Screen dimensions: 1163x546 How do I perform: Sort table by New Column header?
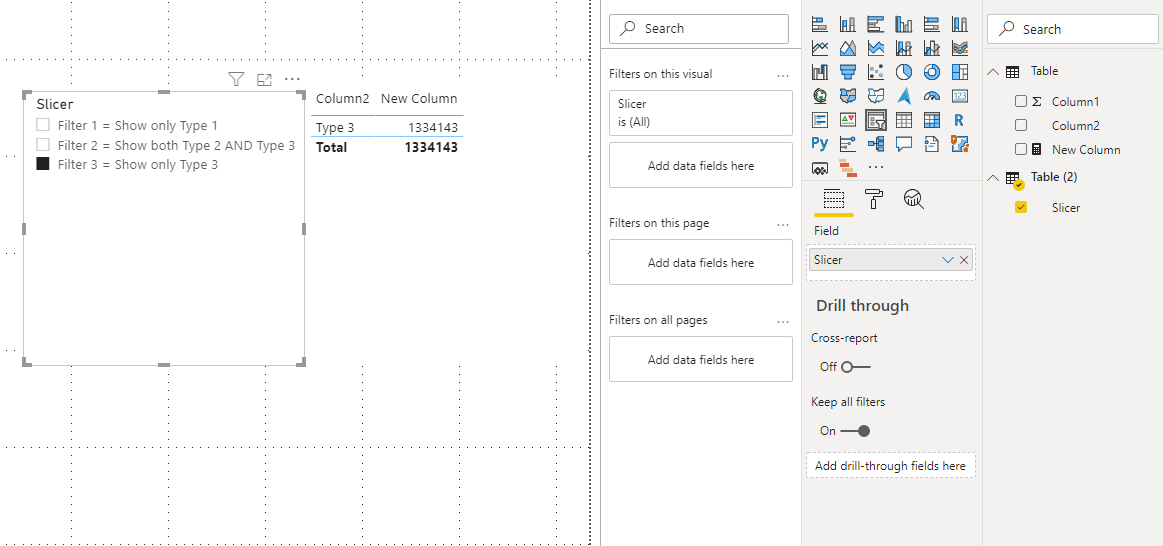coord(419,99)
